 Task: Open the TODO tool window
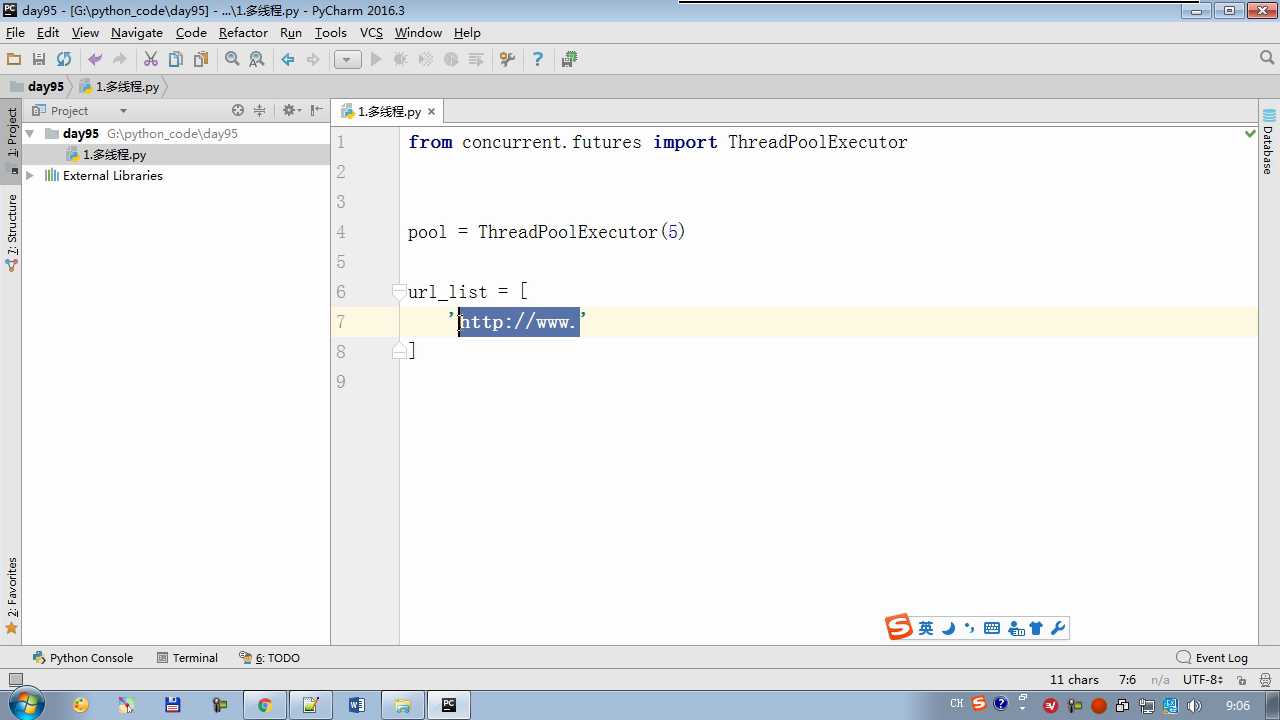[270, 658]
